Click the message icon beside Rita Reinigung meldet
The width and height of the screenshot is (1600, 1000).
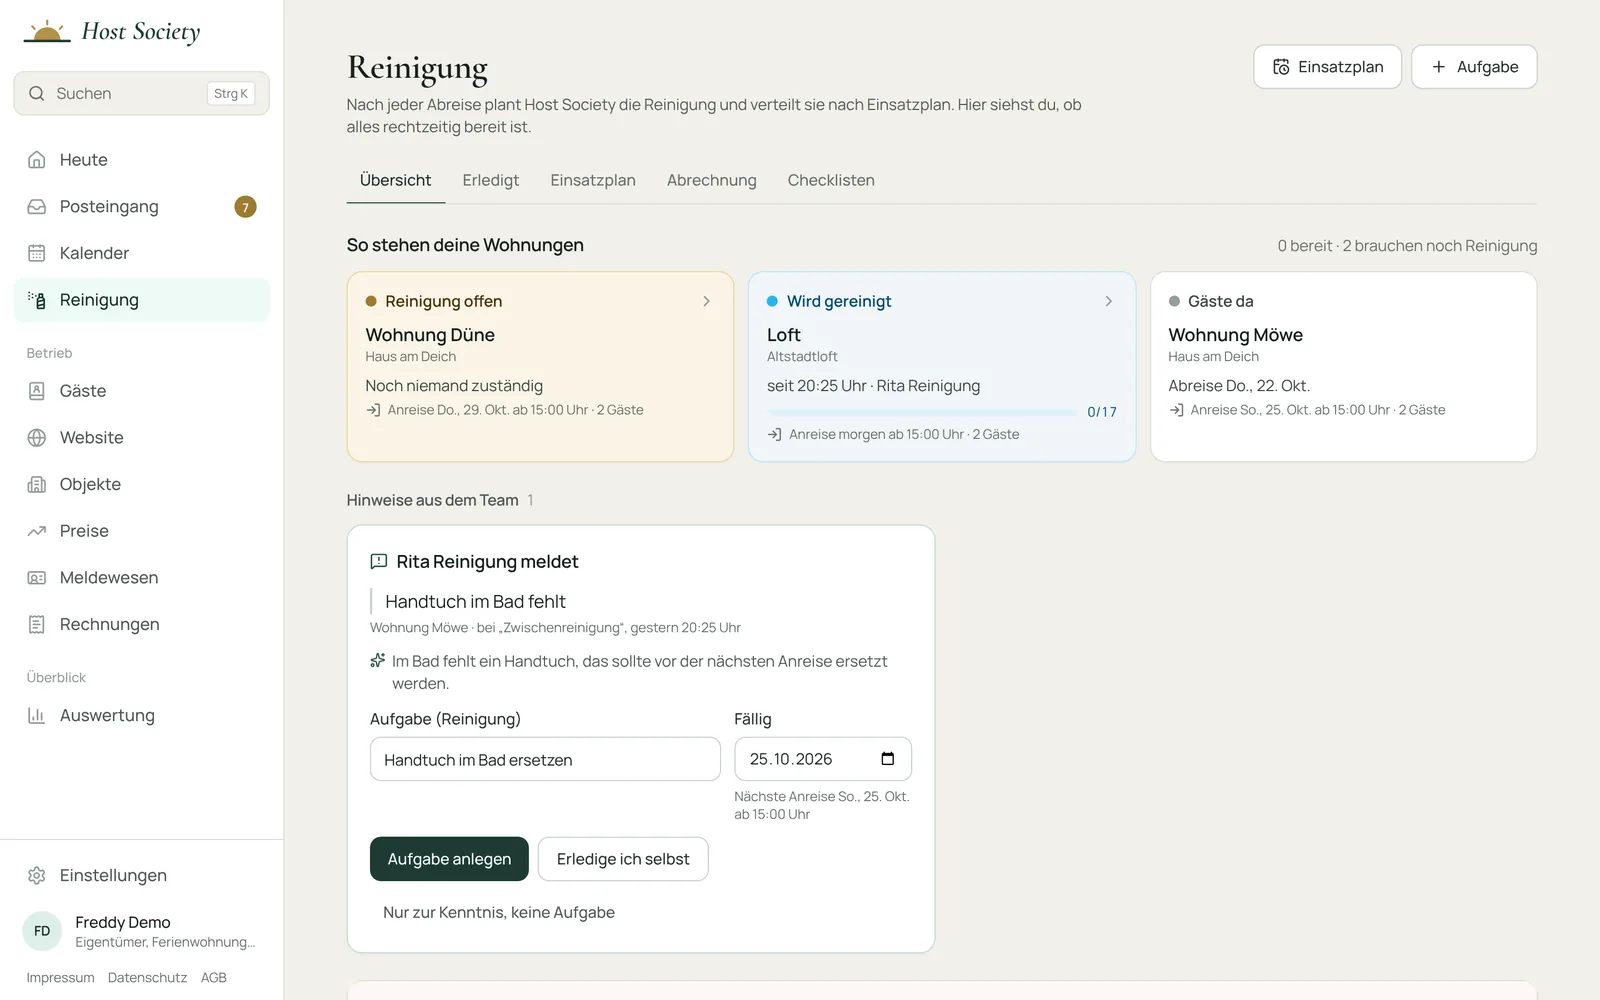pyautogui.click(x=379, y=562)
